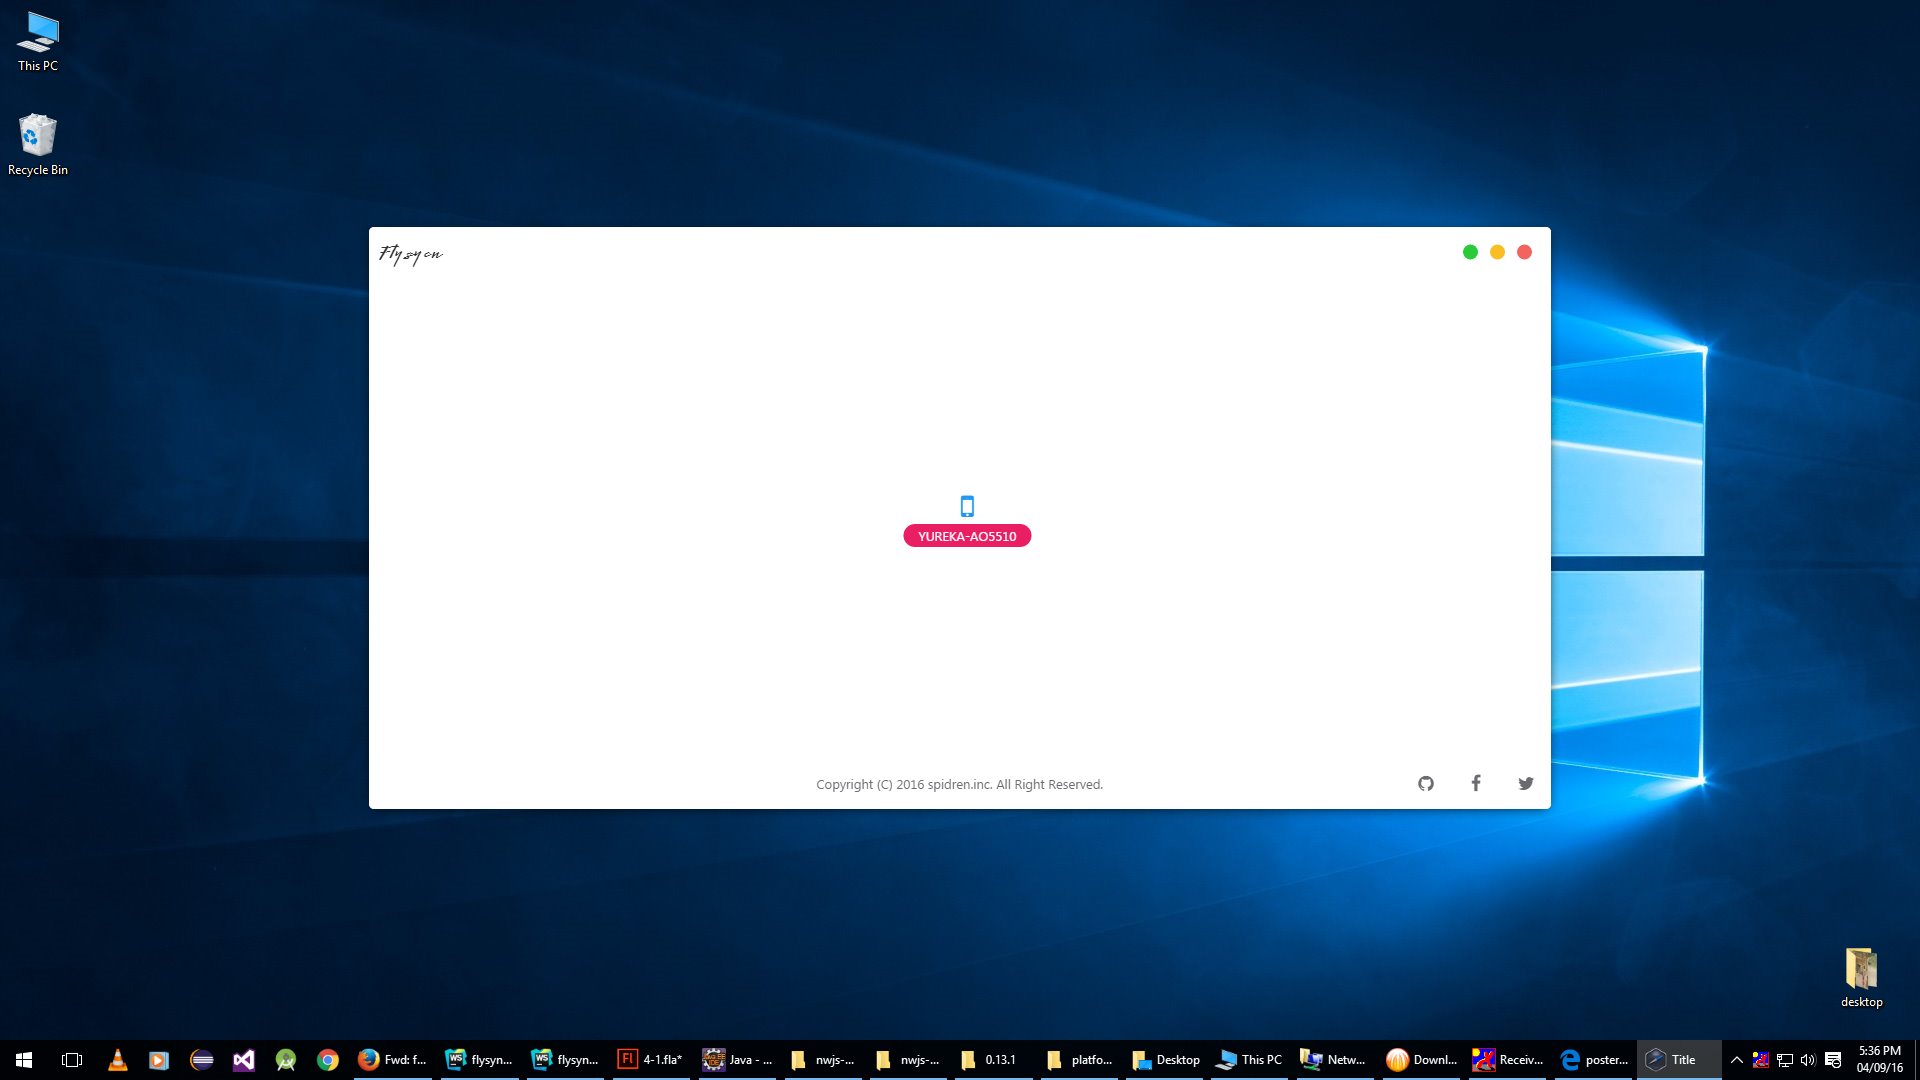Open the desktop folder icon
This screenshot has height=1080, width=1920.
click(x=1861, y=976)
